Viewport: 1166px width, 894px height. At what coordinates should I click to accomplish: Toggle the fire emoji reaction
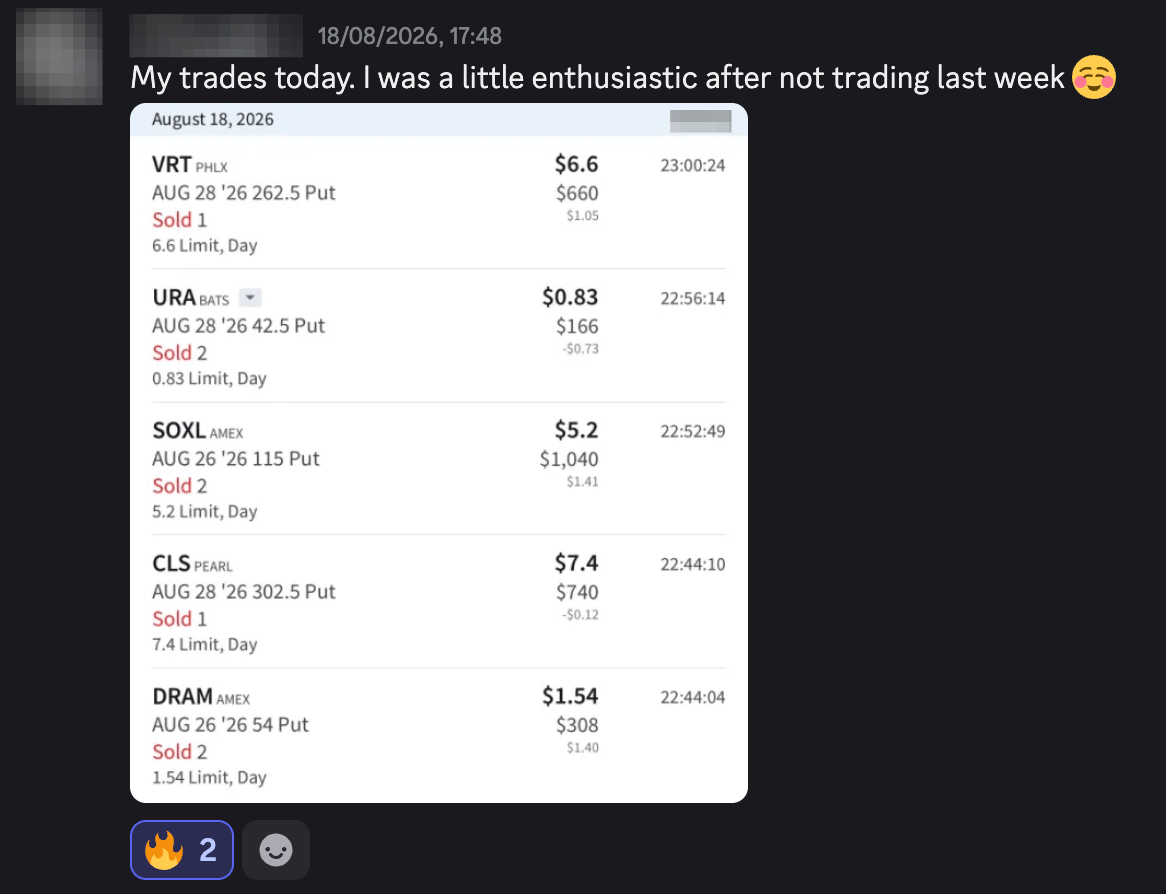coord(181,850)
